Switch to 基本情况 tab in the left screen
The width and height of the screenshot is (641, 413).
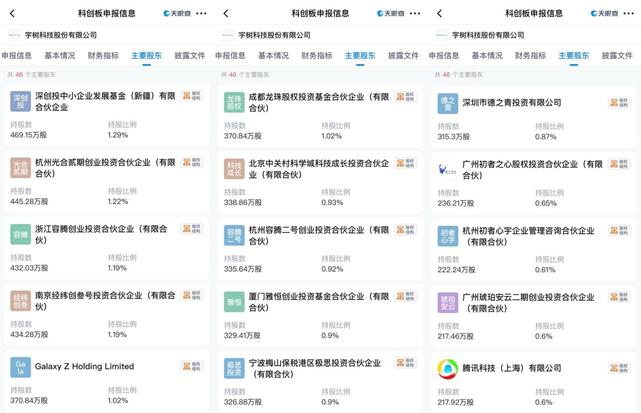pos(60,56)
